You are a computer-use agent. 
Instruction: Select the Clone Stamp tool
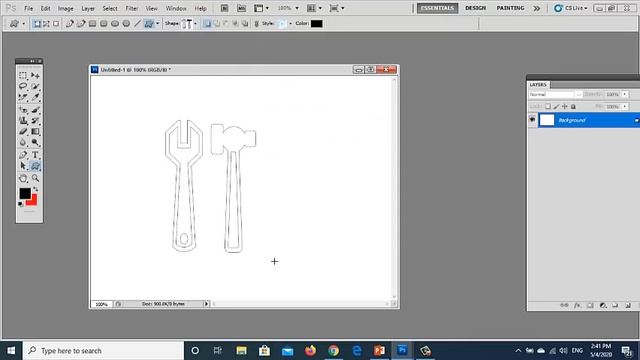click(x=23, y=120)
